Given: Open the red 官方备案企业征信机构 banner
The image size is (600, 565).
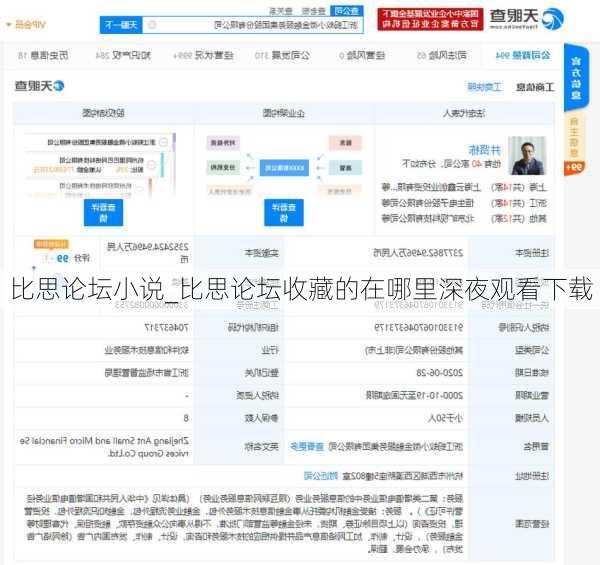Looking at the screenshot, I should [x=430, y=18].
